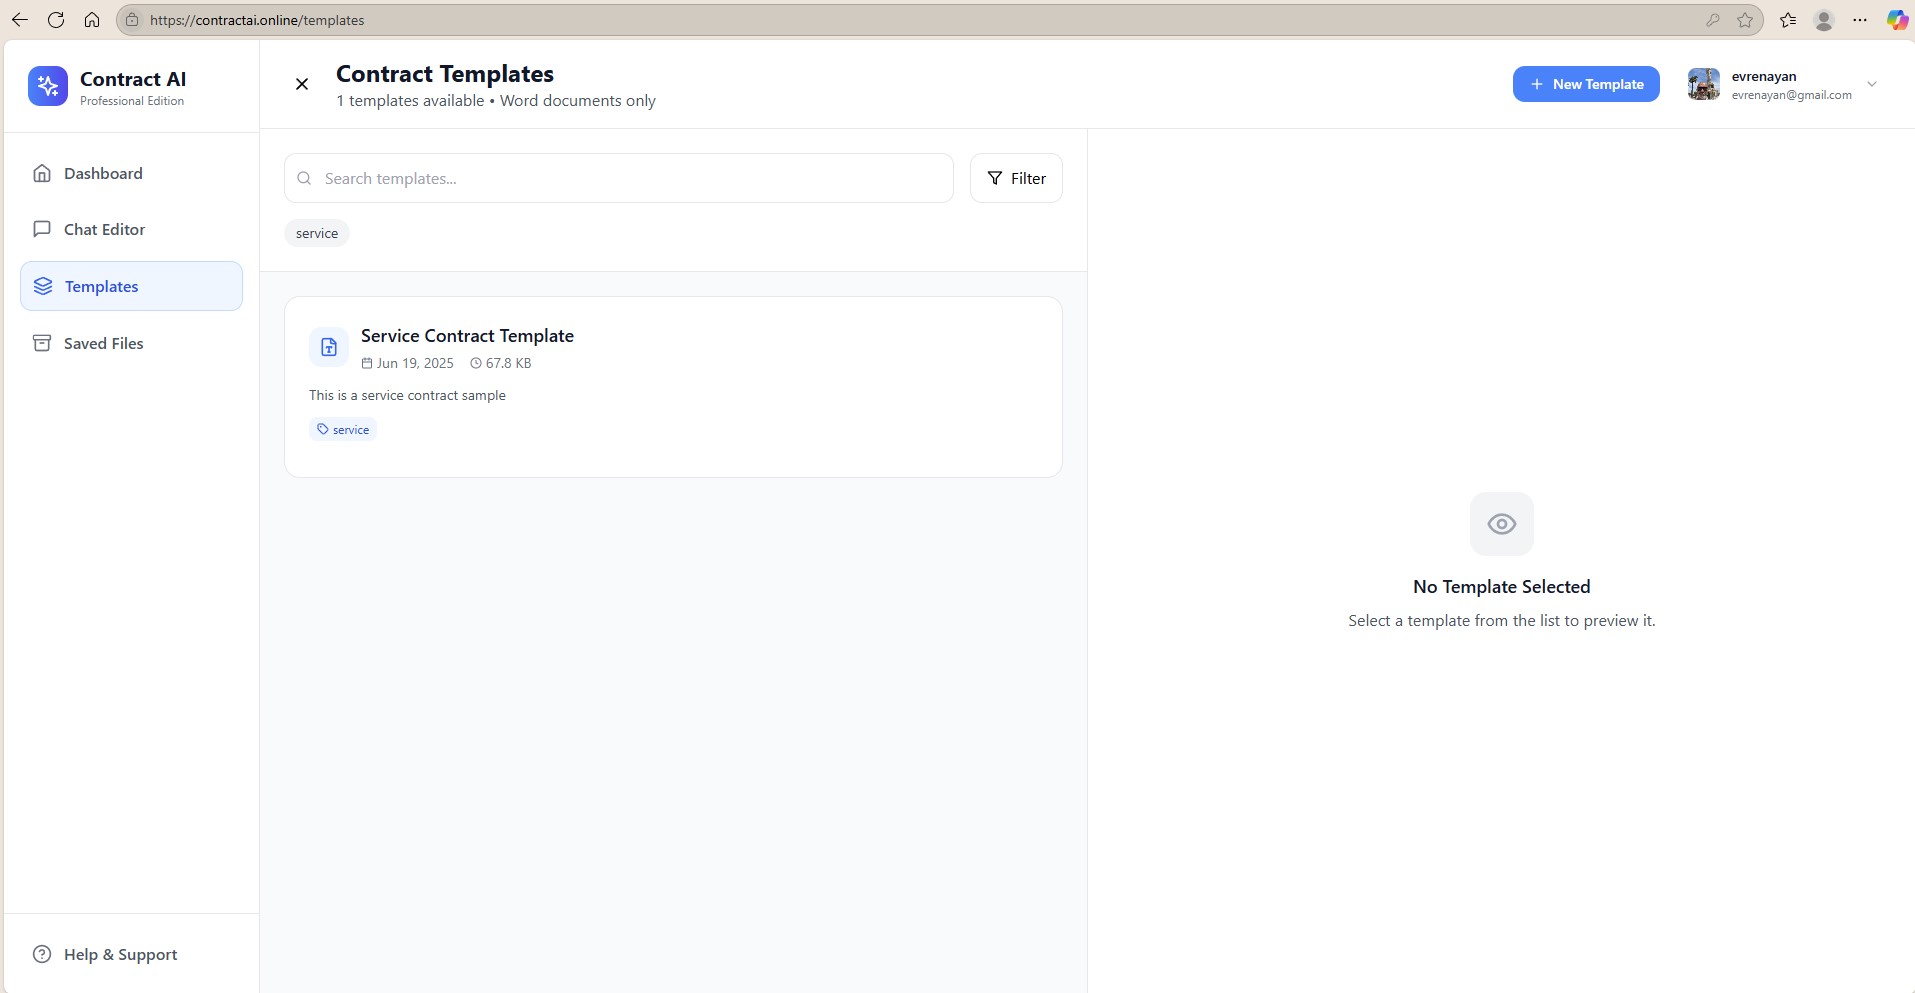Image resolution: width=1915 pixels, height=993 pixels.
Task: Click the evrenayan profile avatar
Action: tap(1704, 84)
